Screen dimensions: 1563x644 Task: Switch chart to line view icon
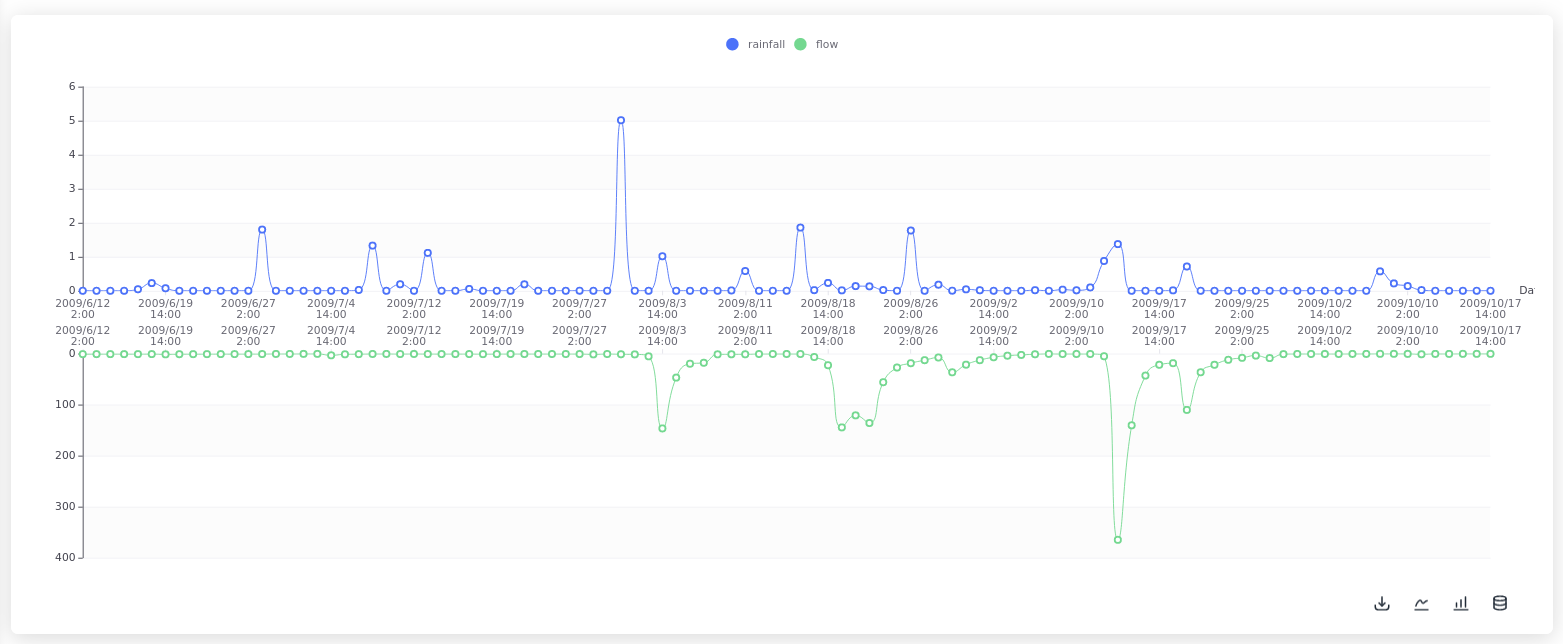(1421, 603)
